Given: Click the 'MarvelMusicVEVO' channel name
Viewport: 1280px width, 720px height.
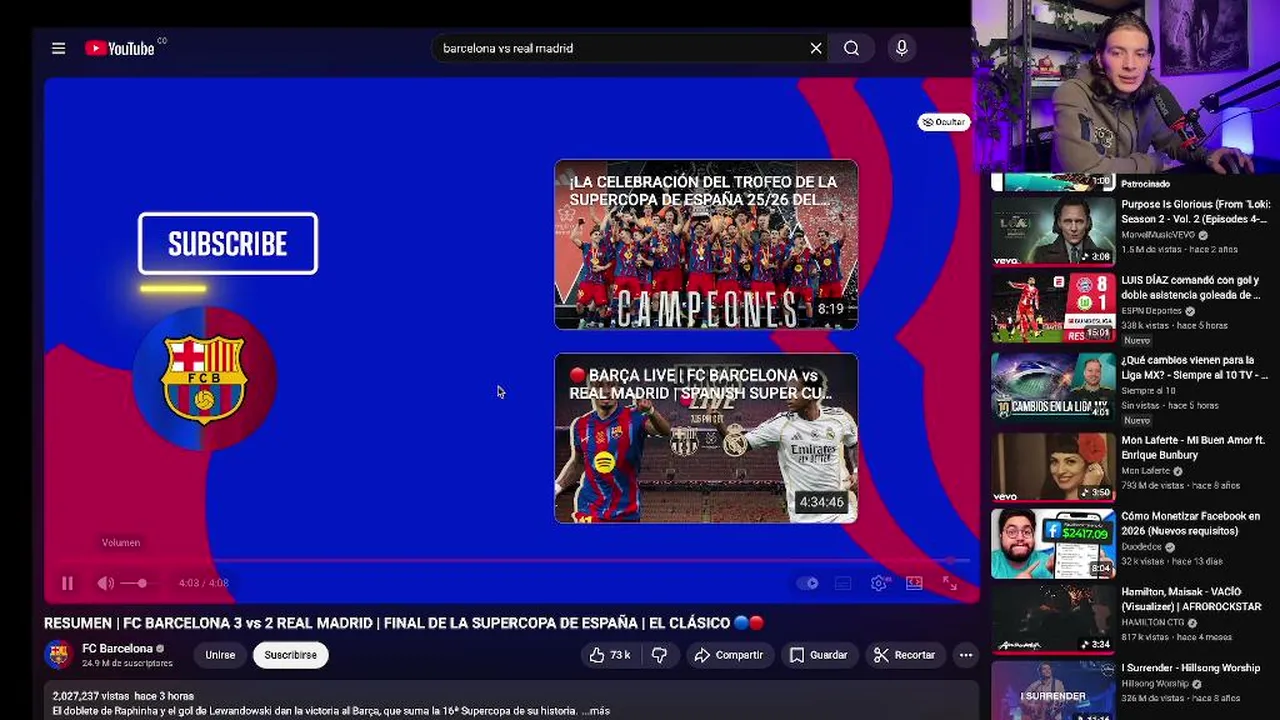Looking at the screenshot, I should click(x=1158, y=235).
